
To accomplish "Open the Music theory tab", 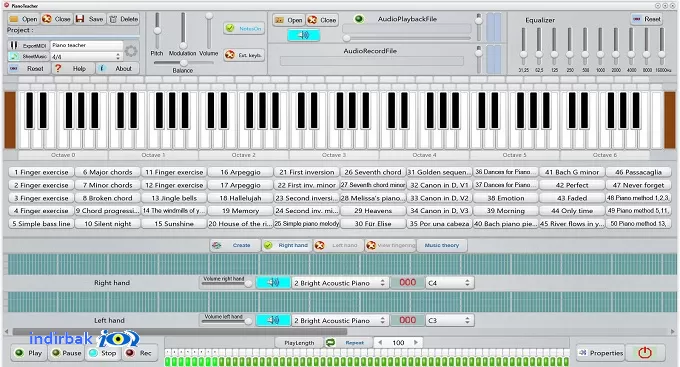I will [x=442, y=245].
